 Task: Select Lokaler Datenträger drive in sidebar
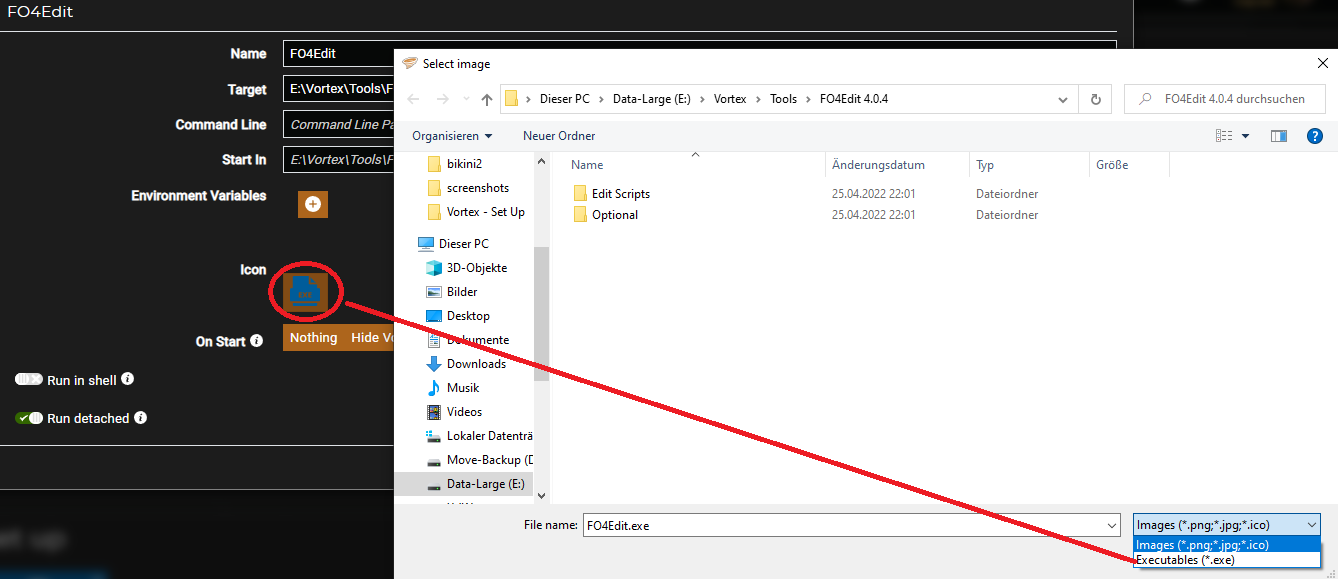pyautogui.click(x=479, y=436)
